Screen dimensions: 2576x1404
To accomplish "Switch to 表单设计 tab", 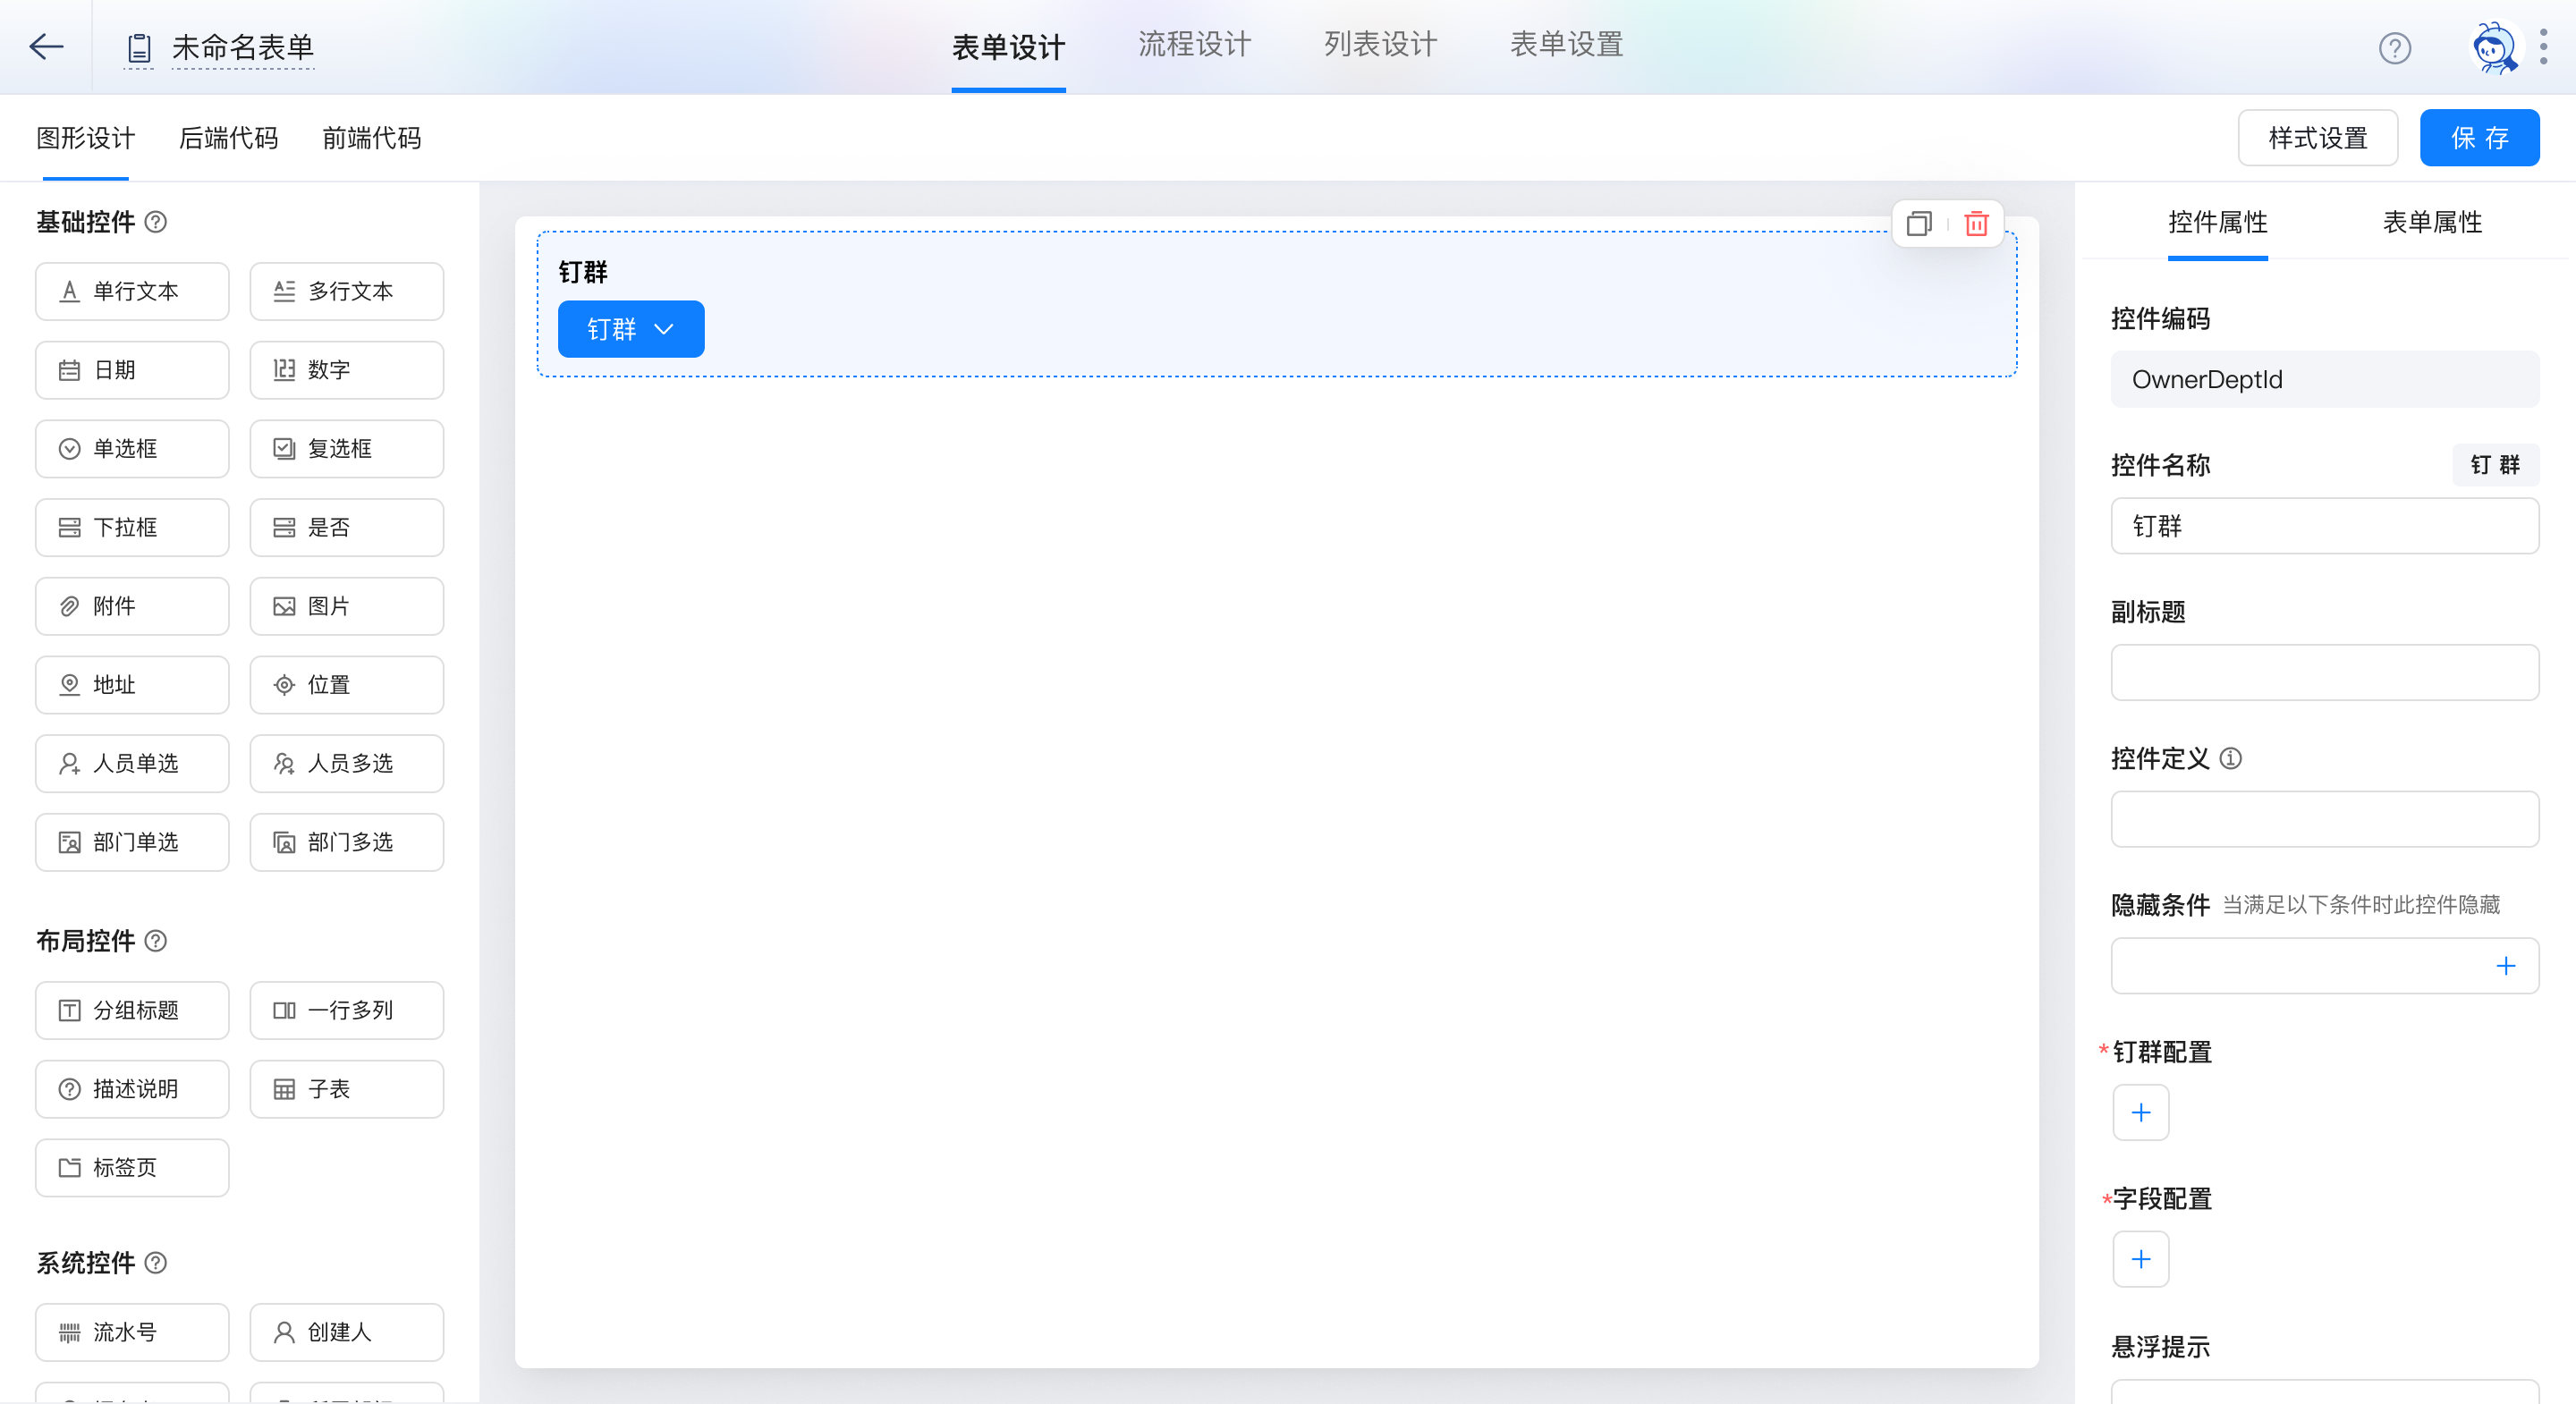I will click(1008, 47).
